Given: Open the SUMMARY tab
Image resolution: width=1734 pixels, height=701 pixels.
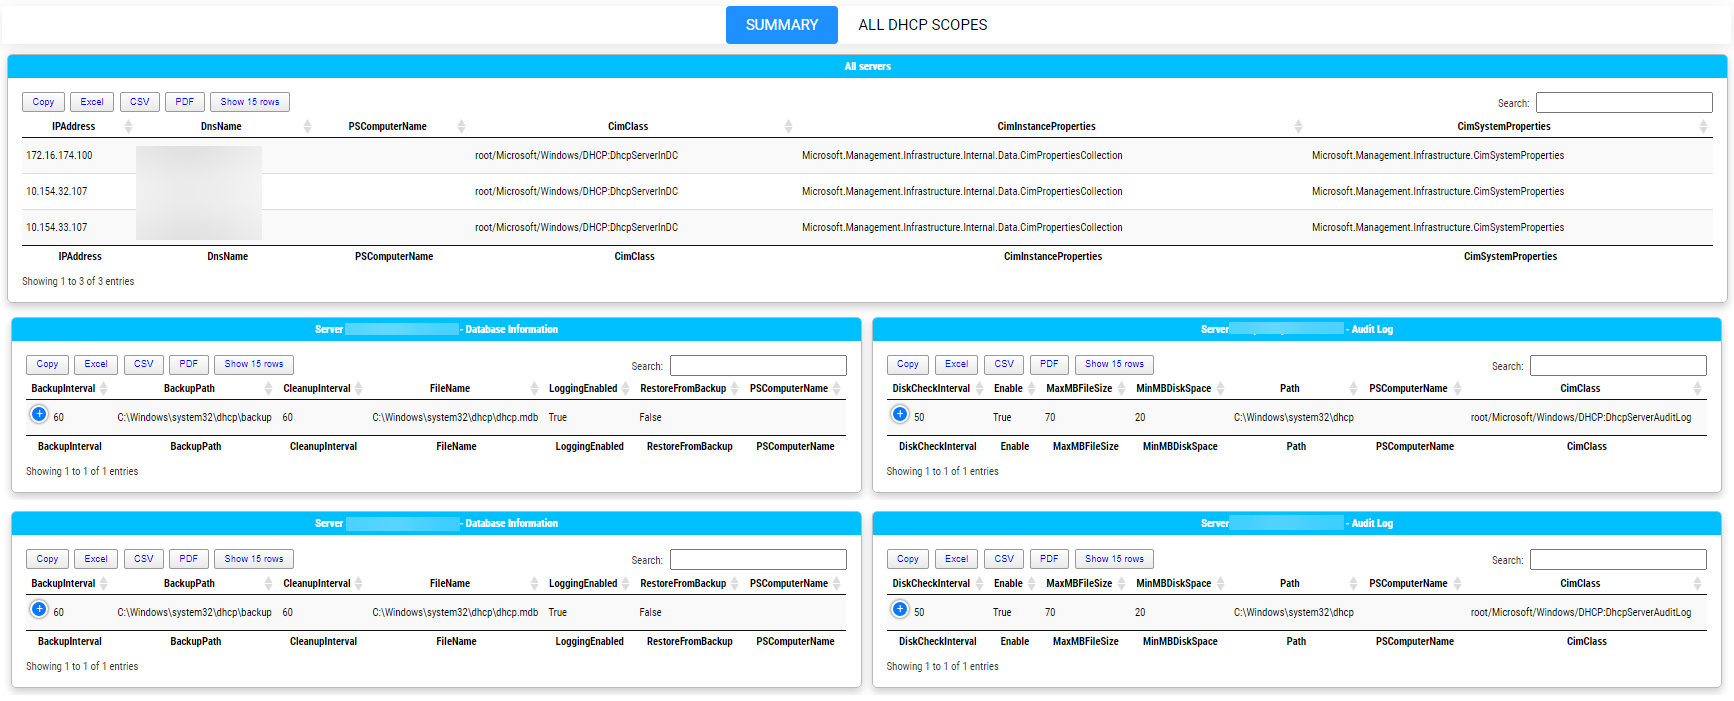Looking at the screenshot, I should tap(781, 25).
